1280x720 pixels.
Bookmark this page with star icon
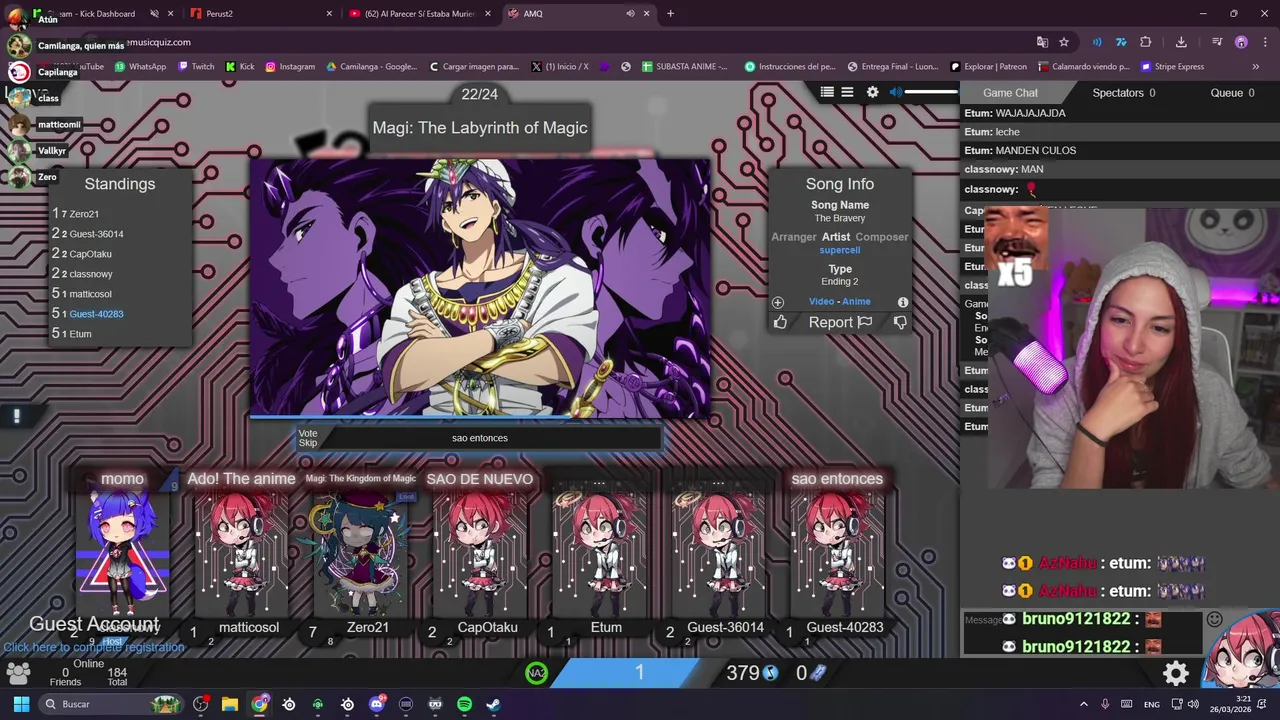point(1064,42)
